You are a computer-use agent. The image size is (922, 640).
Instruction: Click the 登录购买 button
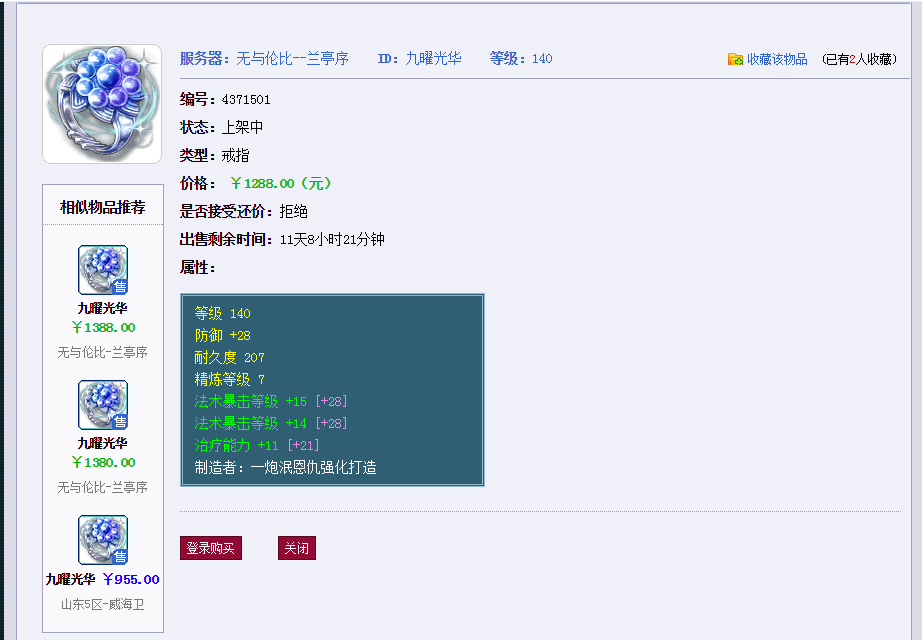211,548
